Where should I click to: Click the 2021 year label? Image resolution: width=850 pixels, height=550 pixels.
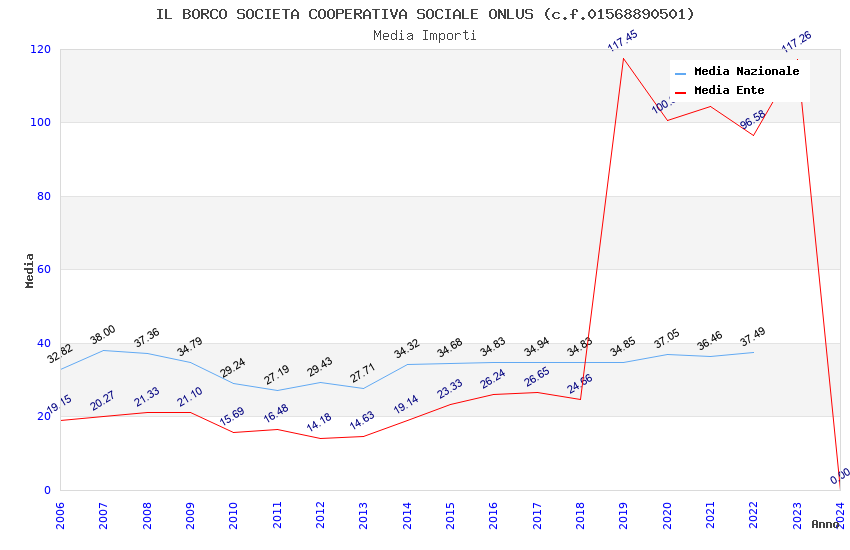pyautogui.click(x=711, y=515)
